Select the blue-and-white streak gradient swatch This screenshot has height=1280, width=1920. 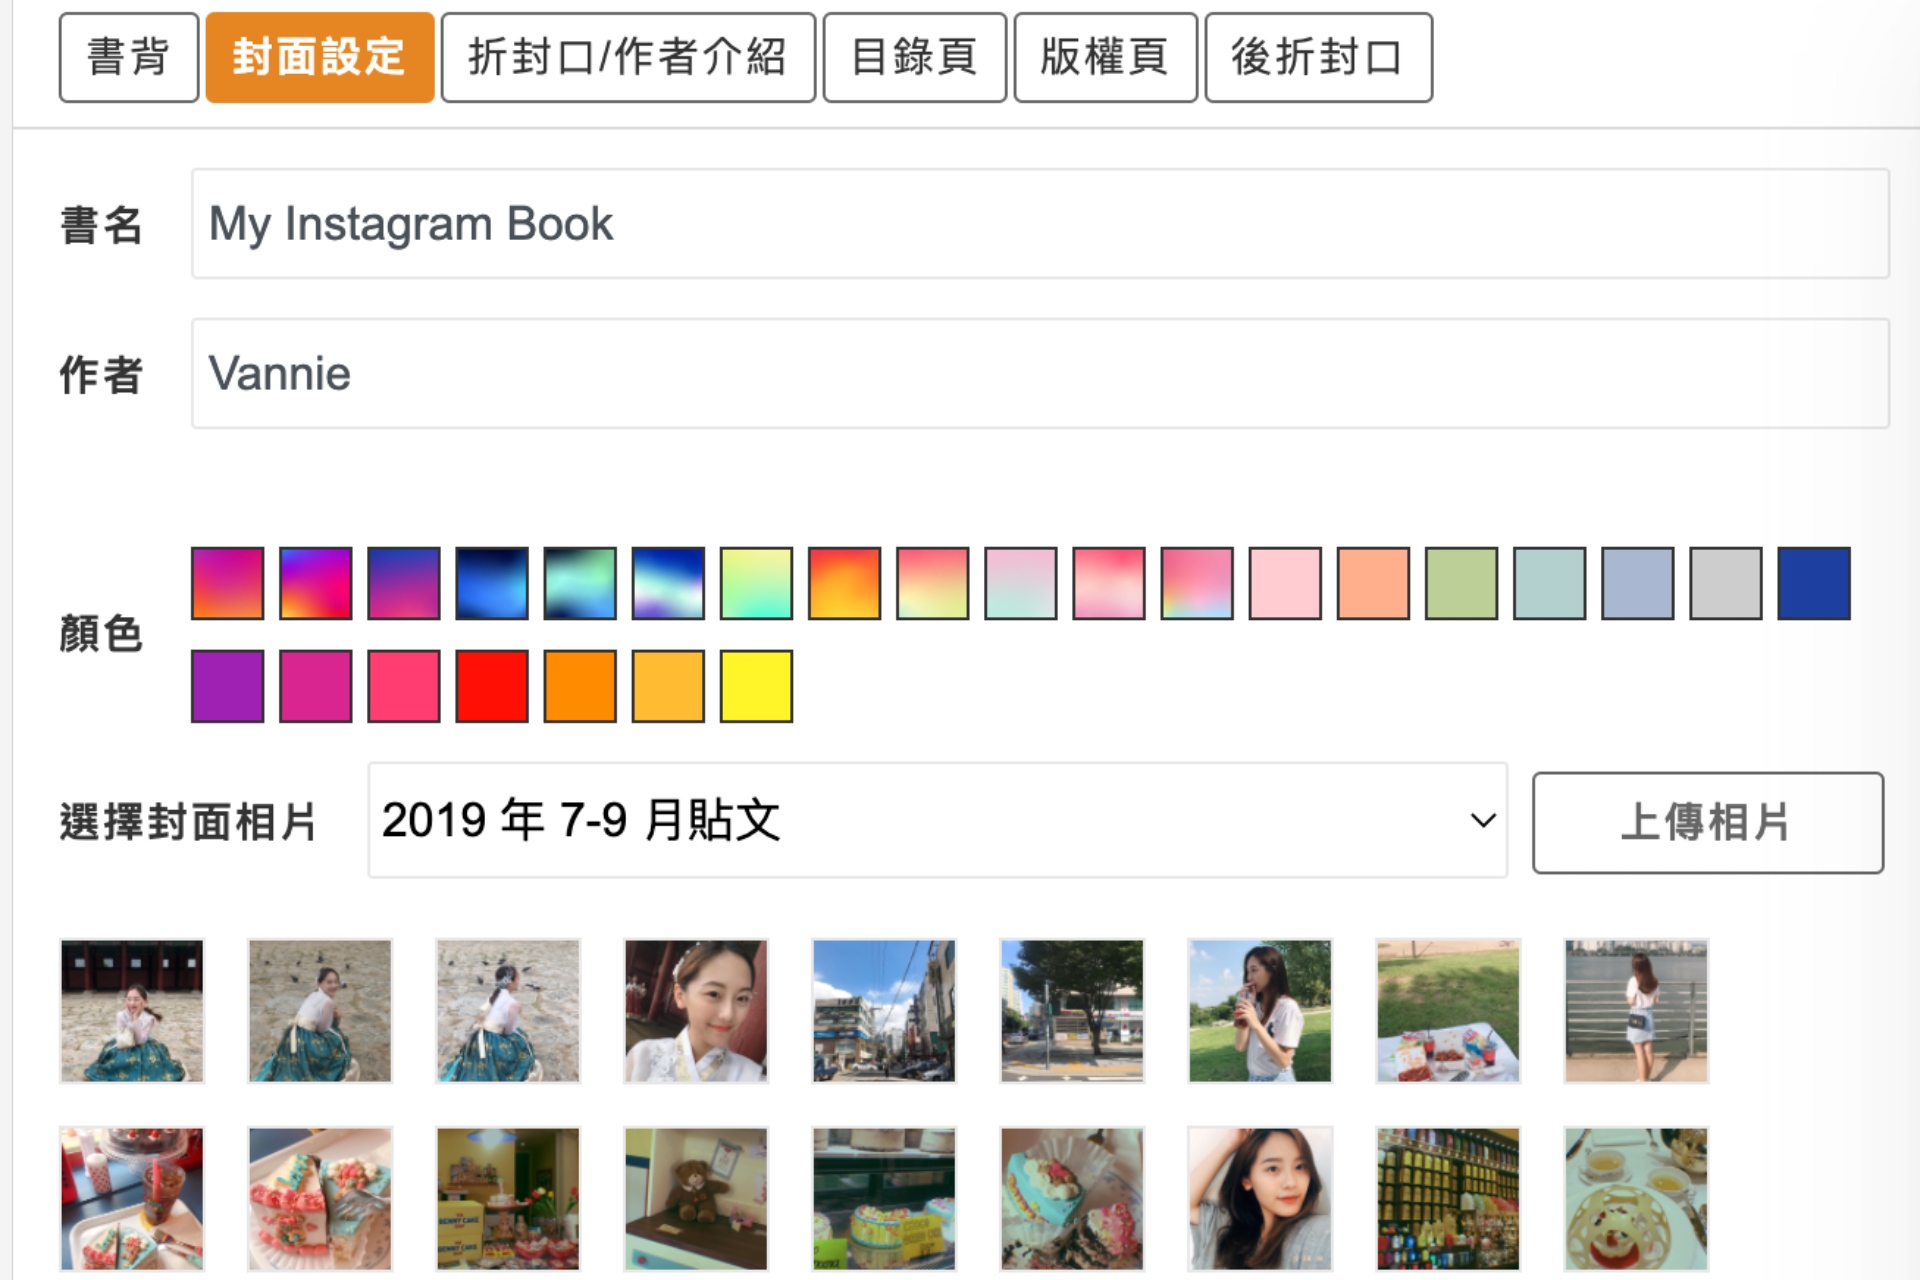coord(668,583)
